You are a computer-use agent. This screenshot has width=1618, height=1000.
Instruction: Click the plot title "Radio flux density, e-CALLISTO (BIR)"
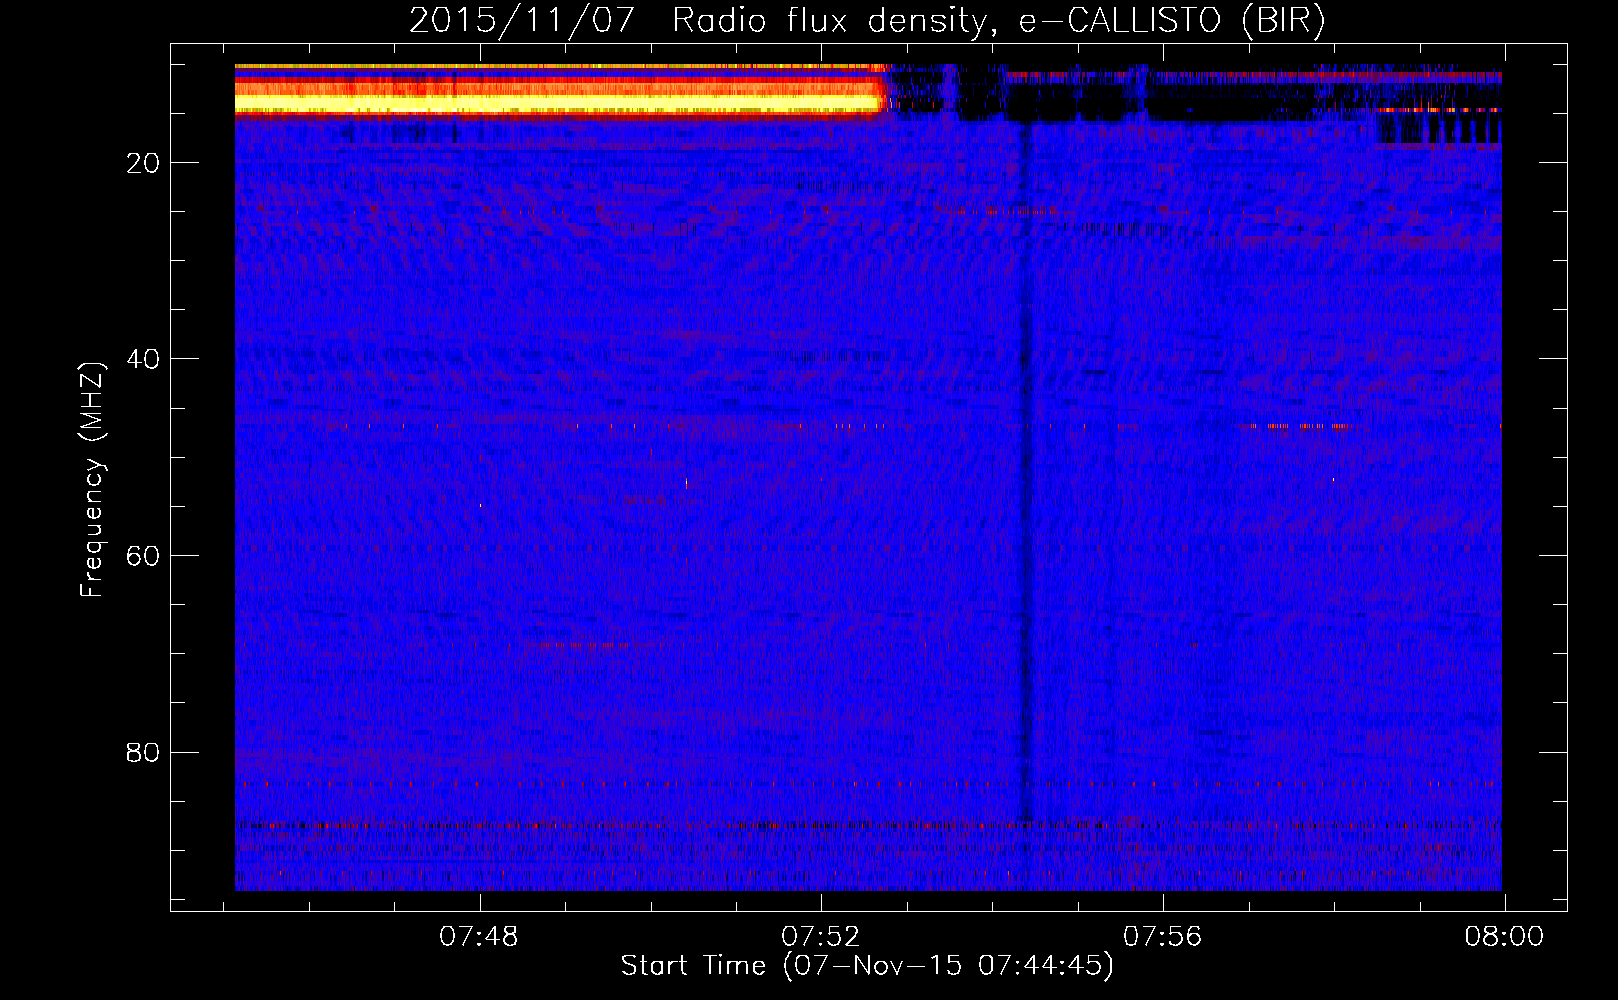point(999,21)
